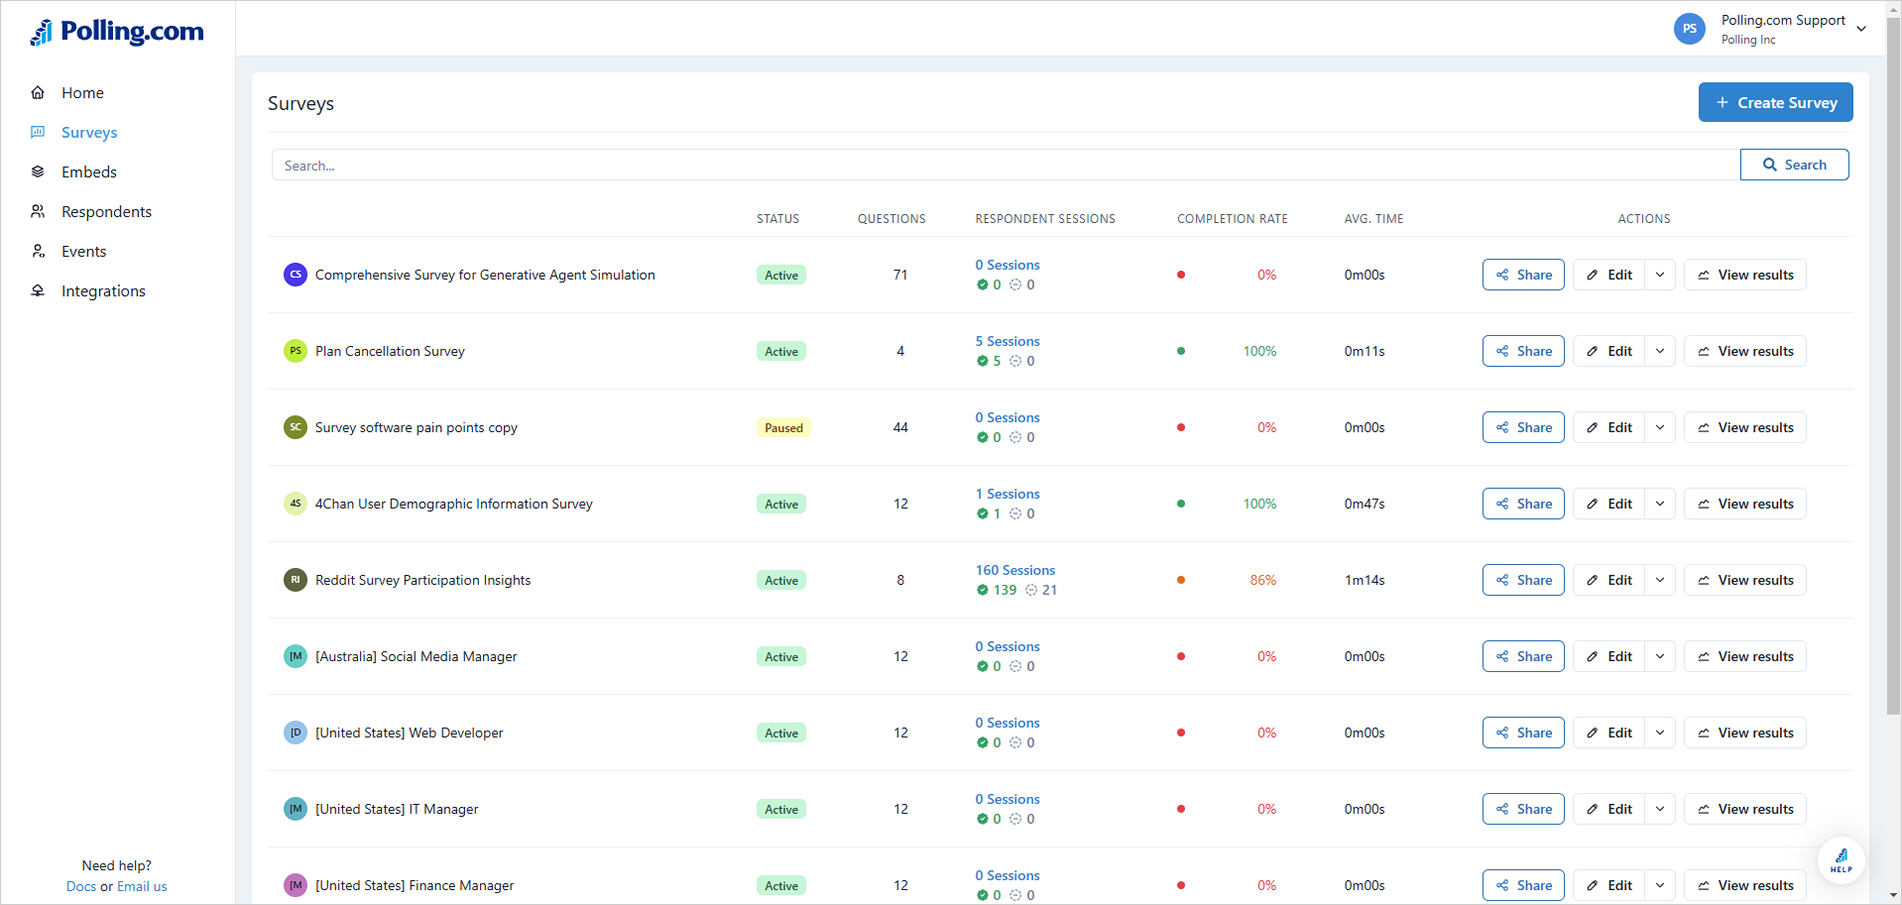1902x905 pixels.
Task: Open 160 Sessions link for Reddit survey
Action: coord(1015,570)
